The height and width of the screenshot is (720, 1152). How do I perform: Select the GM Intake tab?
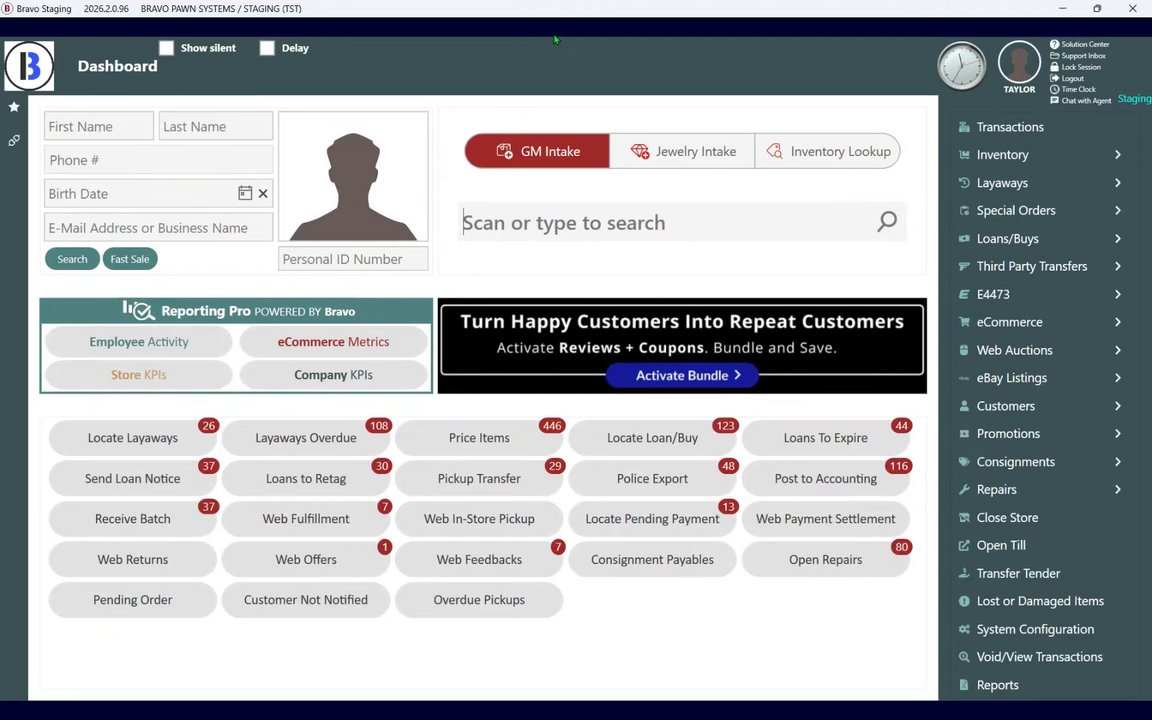[537, 151]
